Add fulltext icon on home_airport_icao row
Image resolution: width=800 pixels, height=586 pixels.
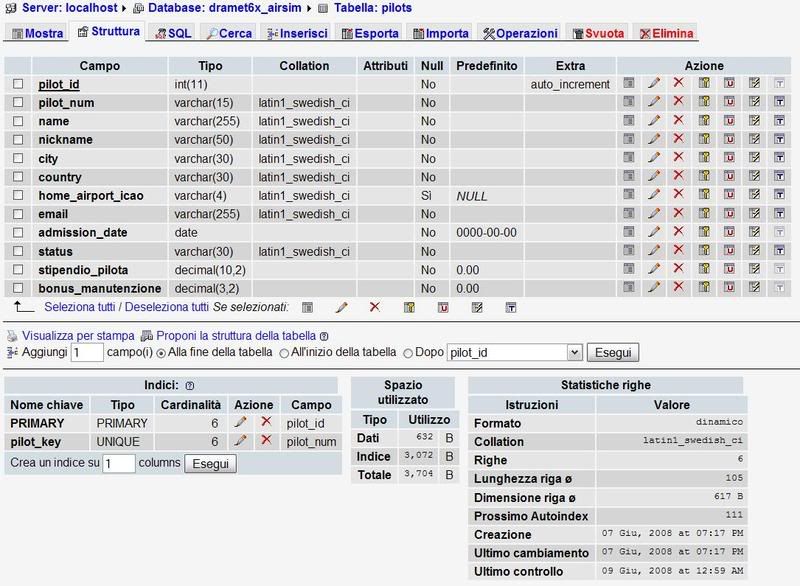coord(779,194)
